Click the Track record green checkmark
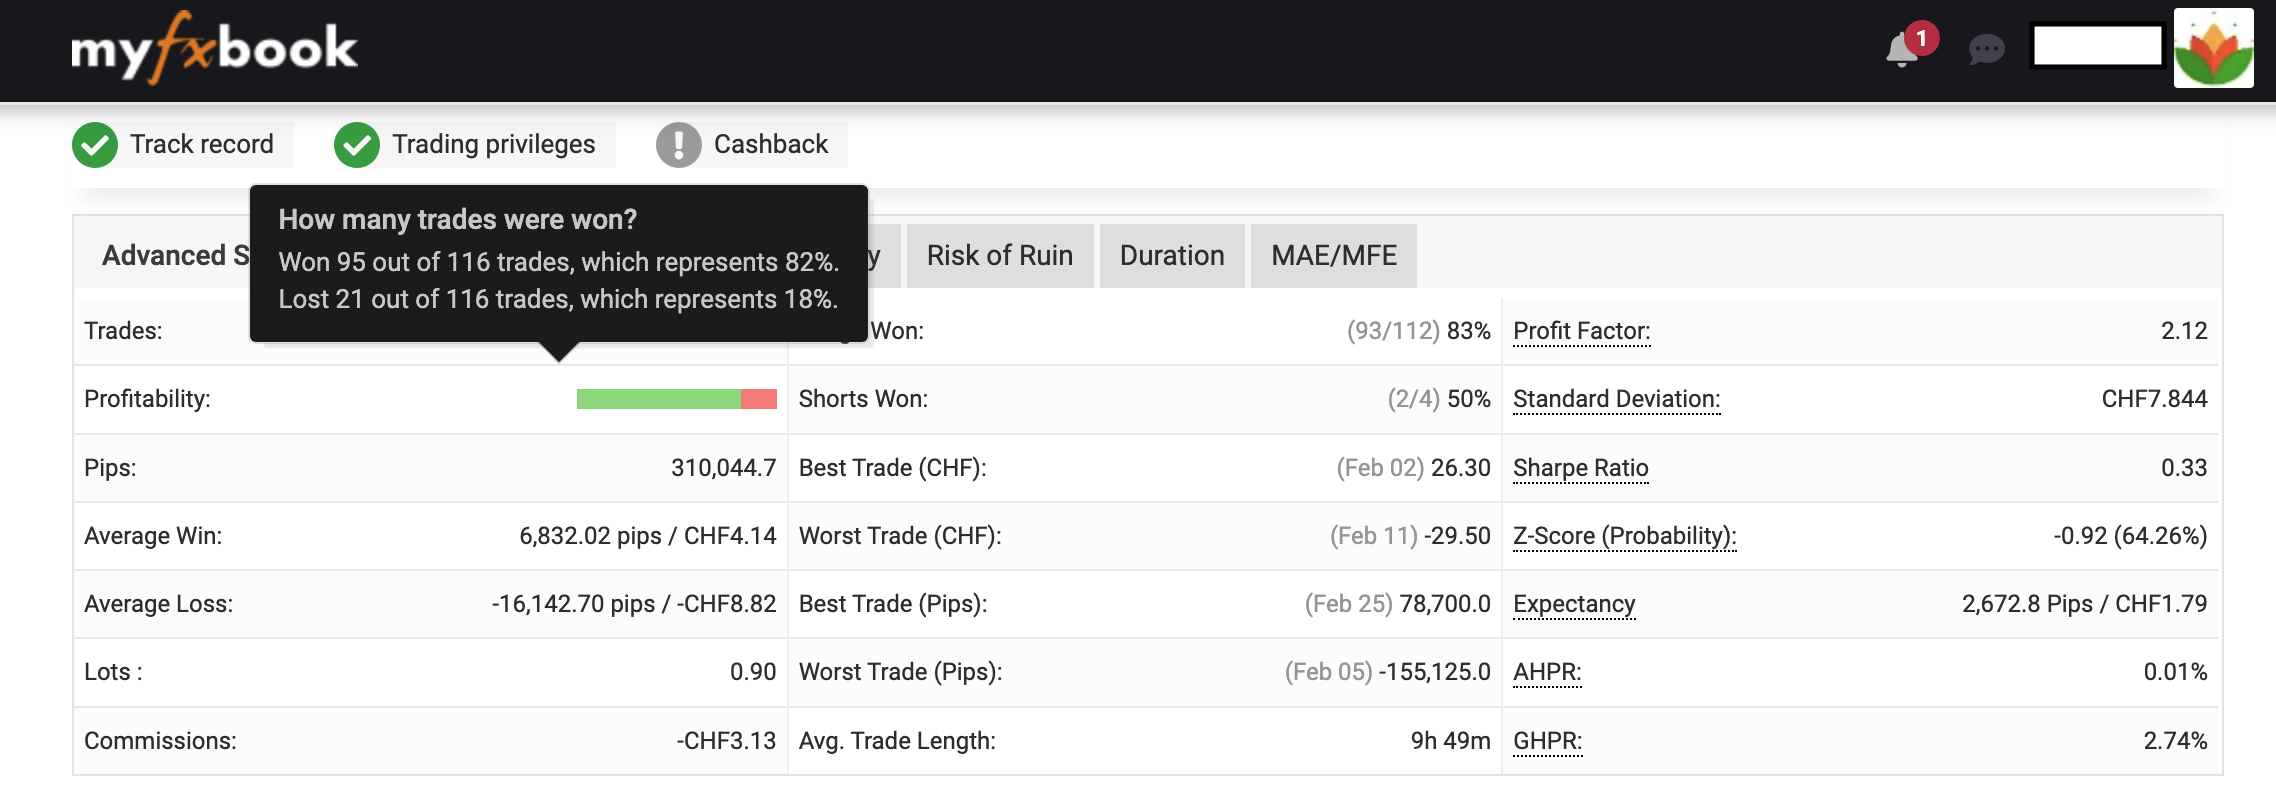This screenshot has height=806, width=2276. [x=95, y=145]
